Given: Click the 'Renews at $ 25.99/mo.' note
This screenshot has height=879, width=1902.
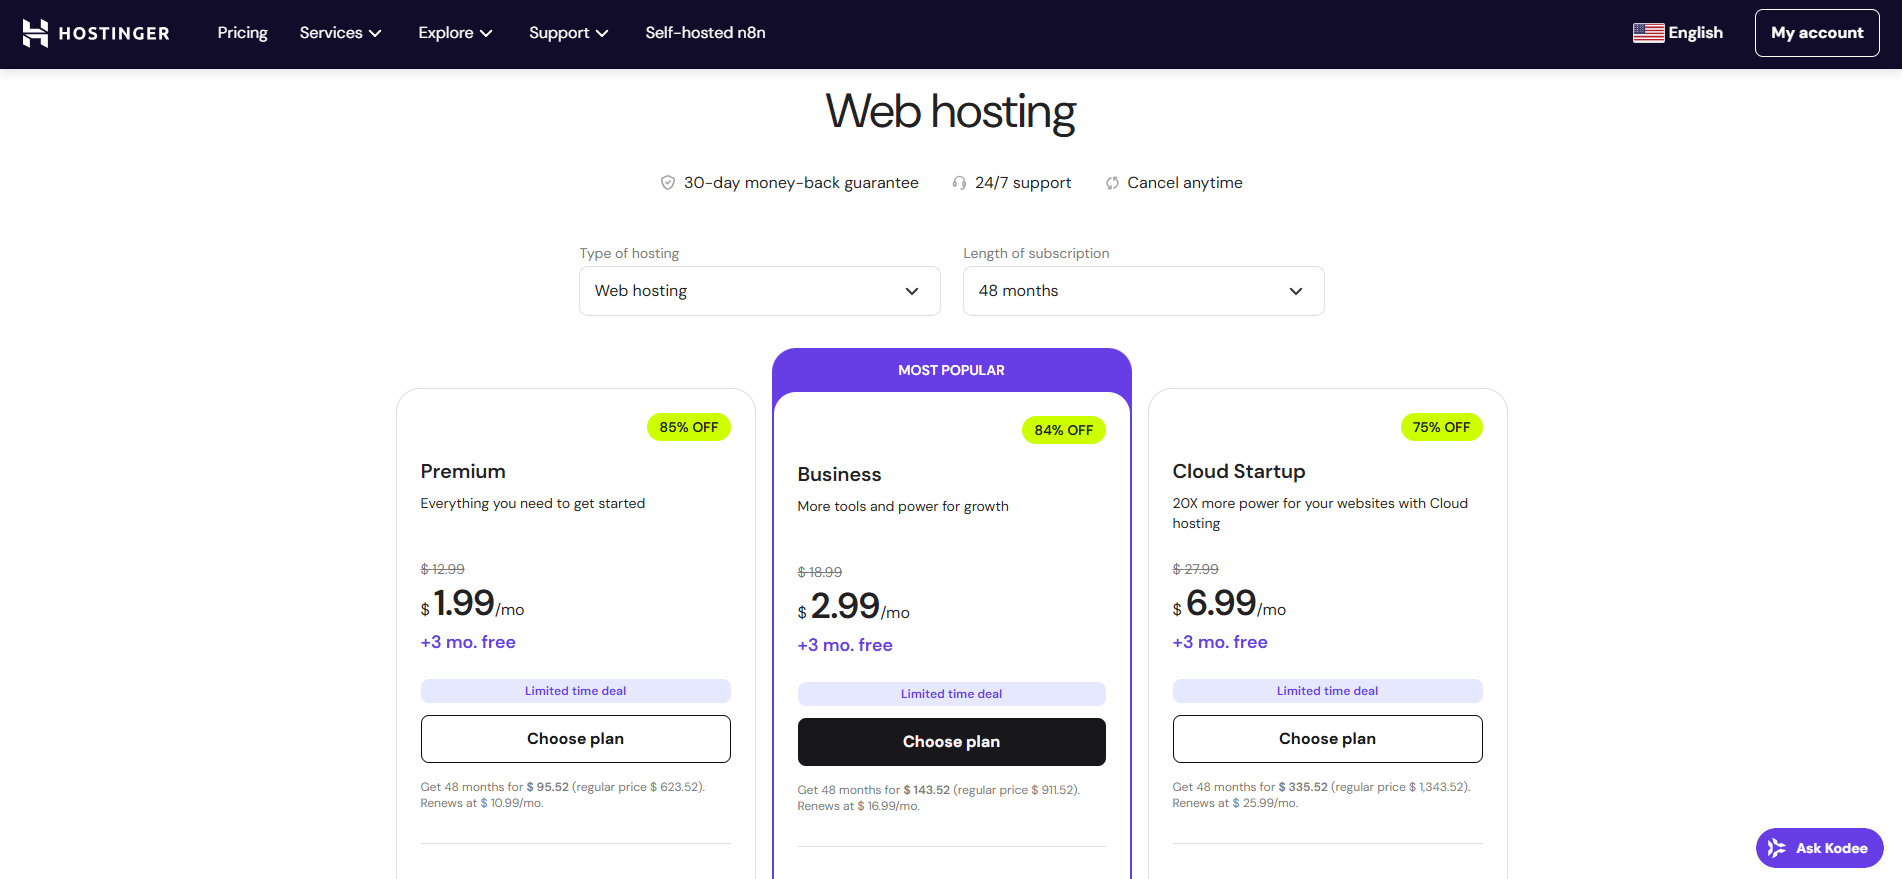Looking at the screenshot, I should click(1235, 803).
